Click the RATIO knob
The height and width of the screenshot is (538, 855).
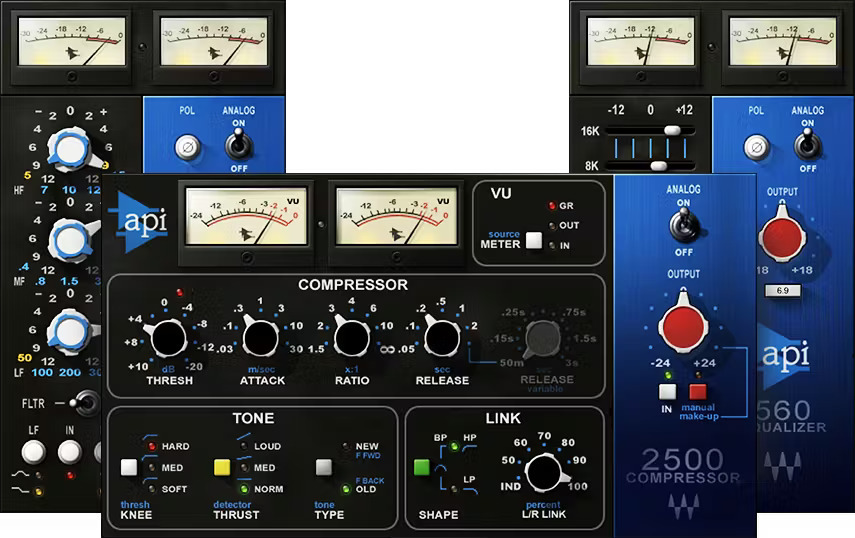tap(352, 340)
